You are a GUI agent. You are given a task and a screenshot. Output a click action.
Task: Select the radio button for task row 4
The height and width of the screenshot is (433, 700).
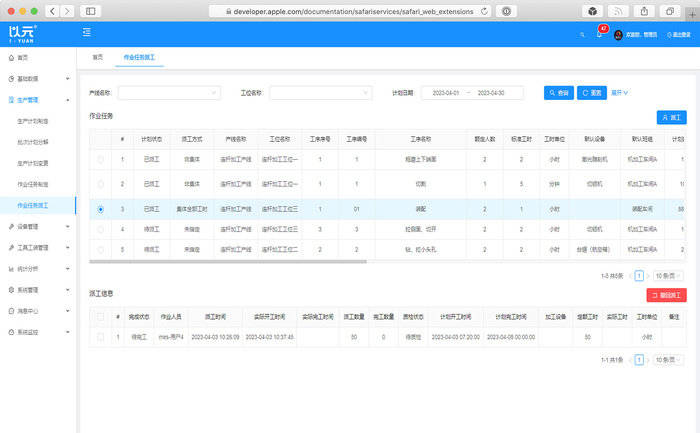tap(100, 229)
